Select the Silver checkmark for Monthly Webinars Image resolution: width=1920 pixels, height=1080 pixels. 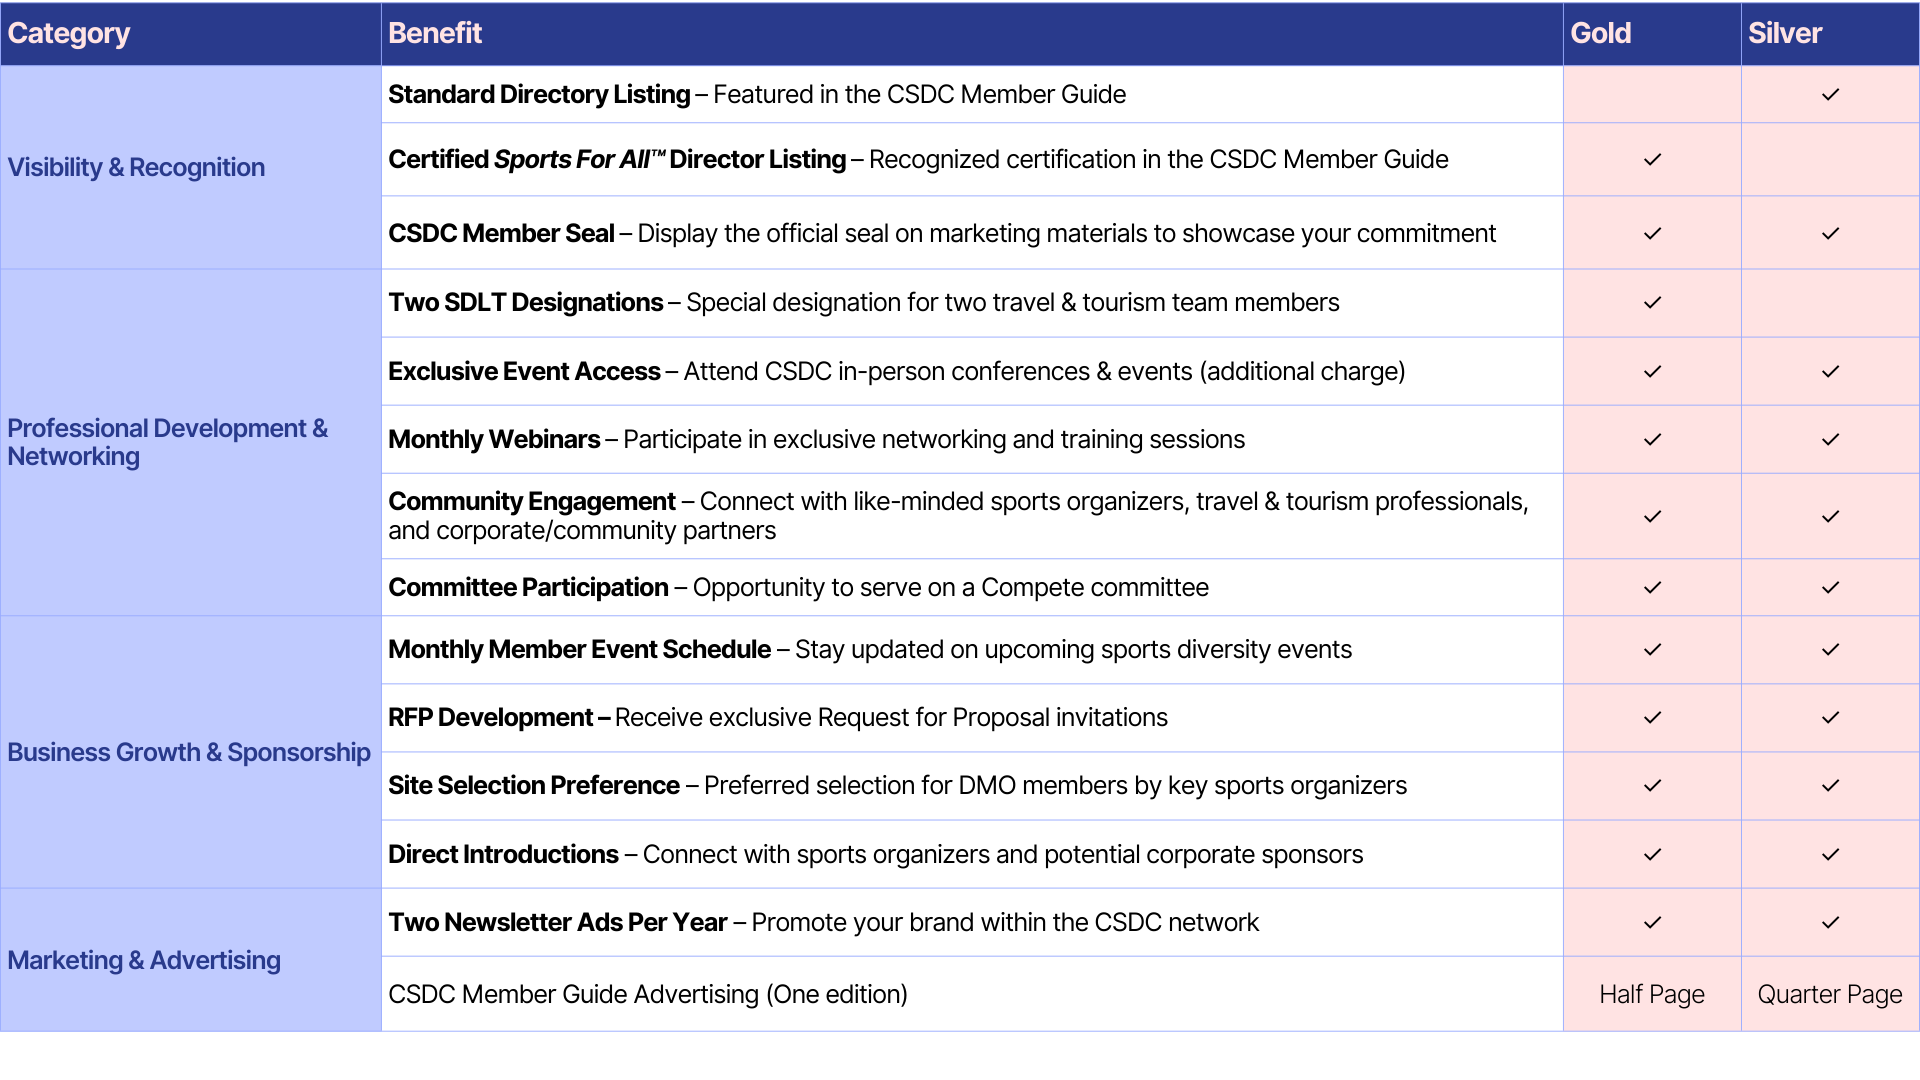(x=1830, y=440)
